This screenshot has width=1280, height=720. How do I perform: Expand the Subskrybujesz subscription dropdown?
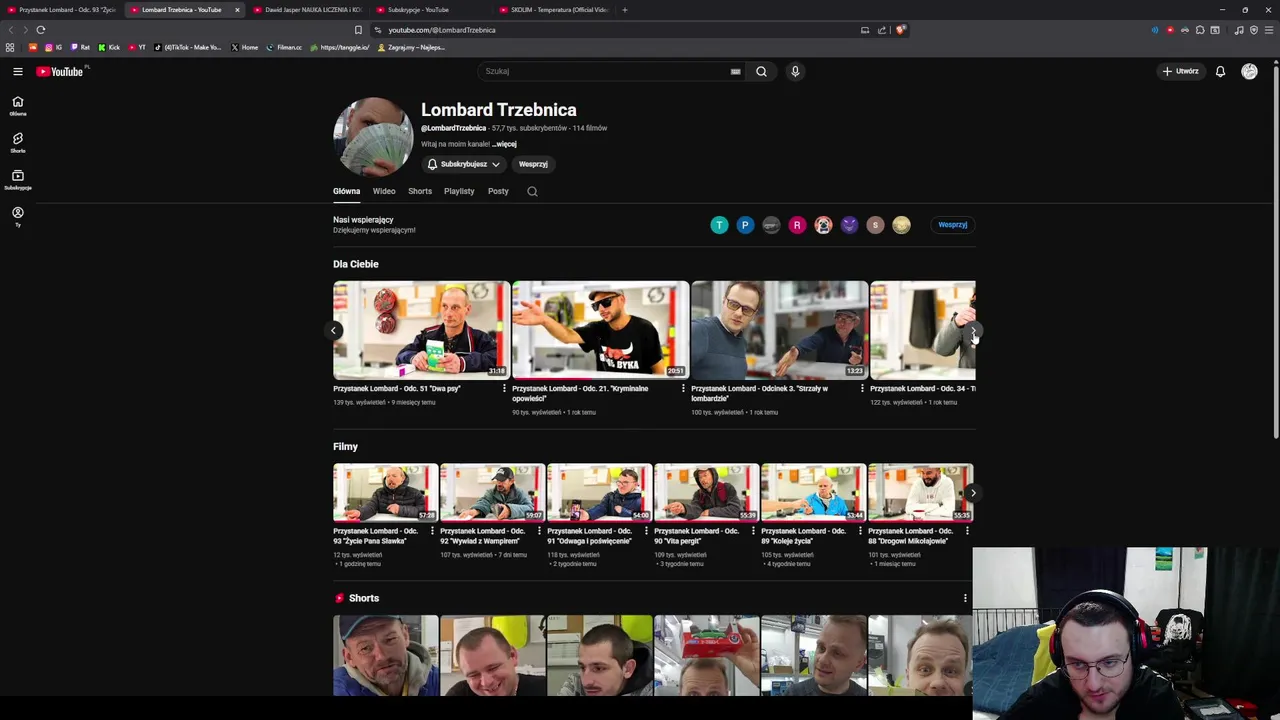coord(463,164)
